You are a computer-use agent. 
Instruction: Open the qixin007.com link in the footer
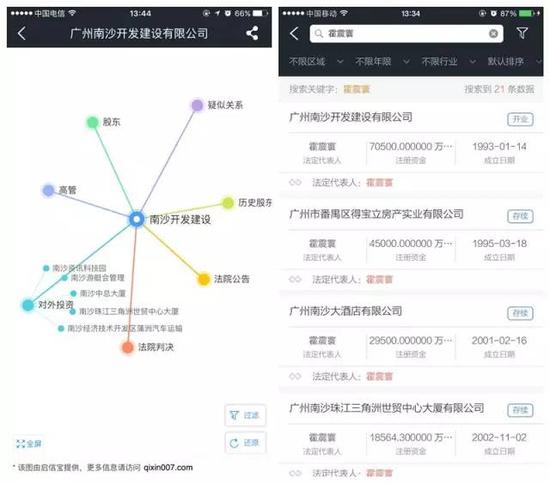(x=168, y=467)
